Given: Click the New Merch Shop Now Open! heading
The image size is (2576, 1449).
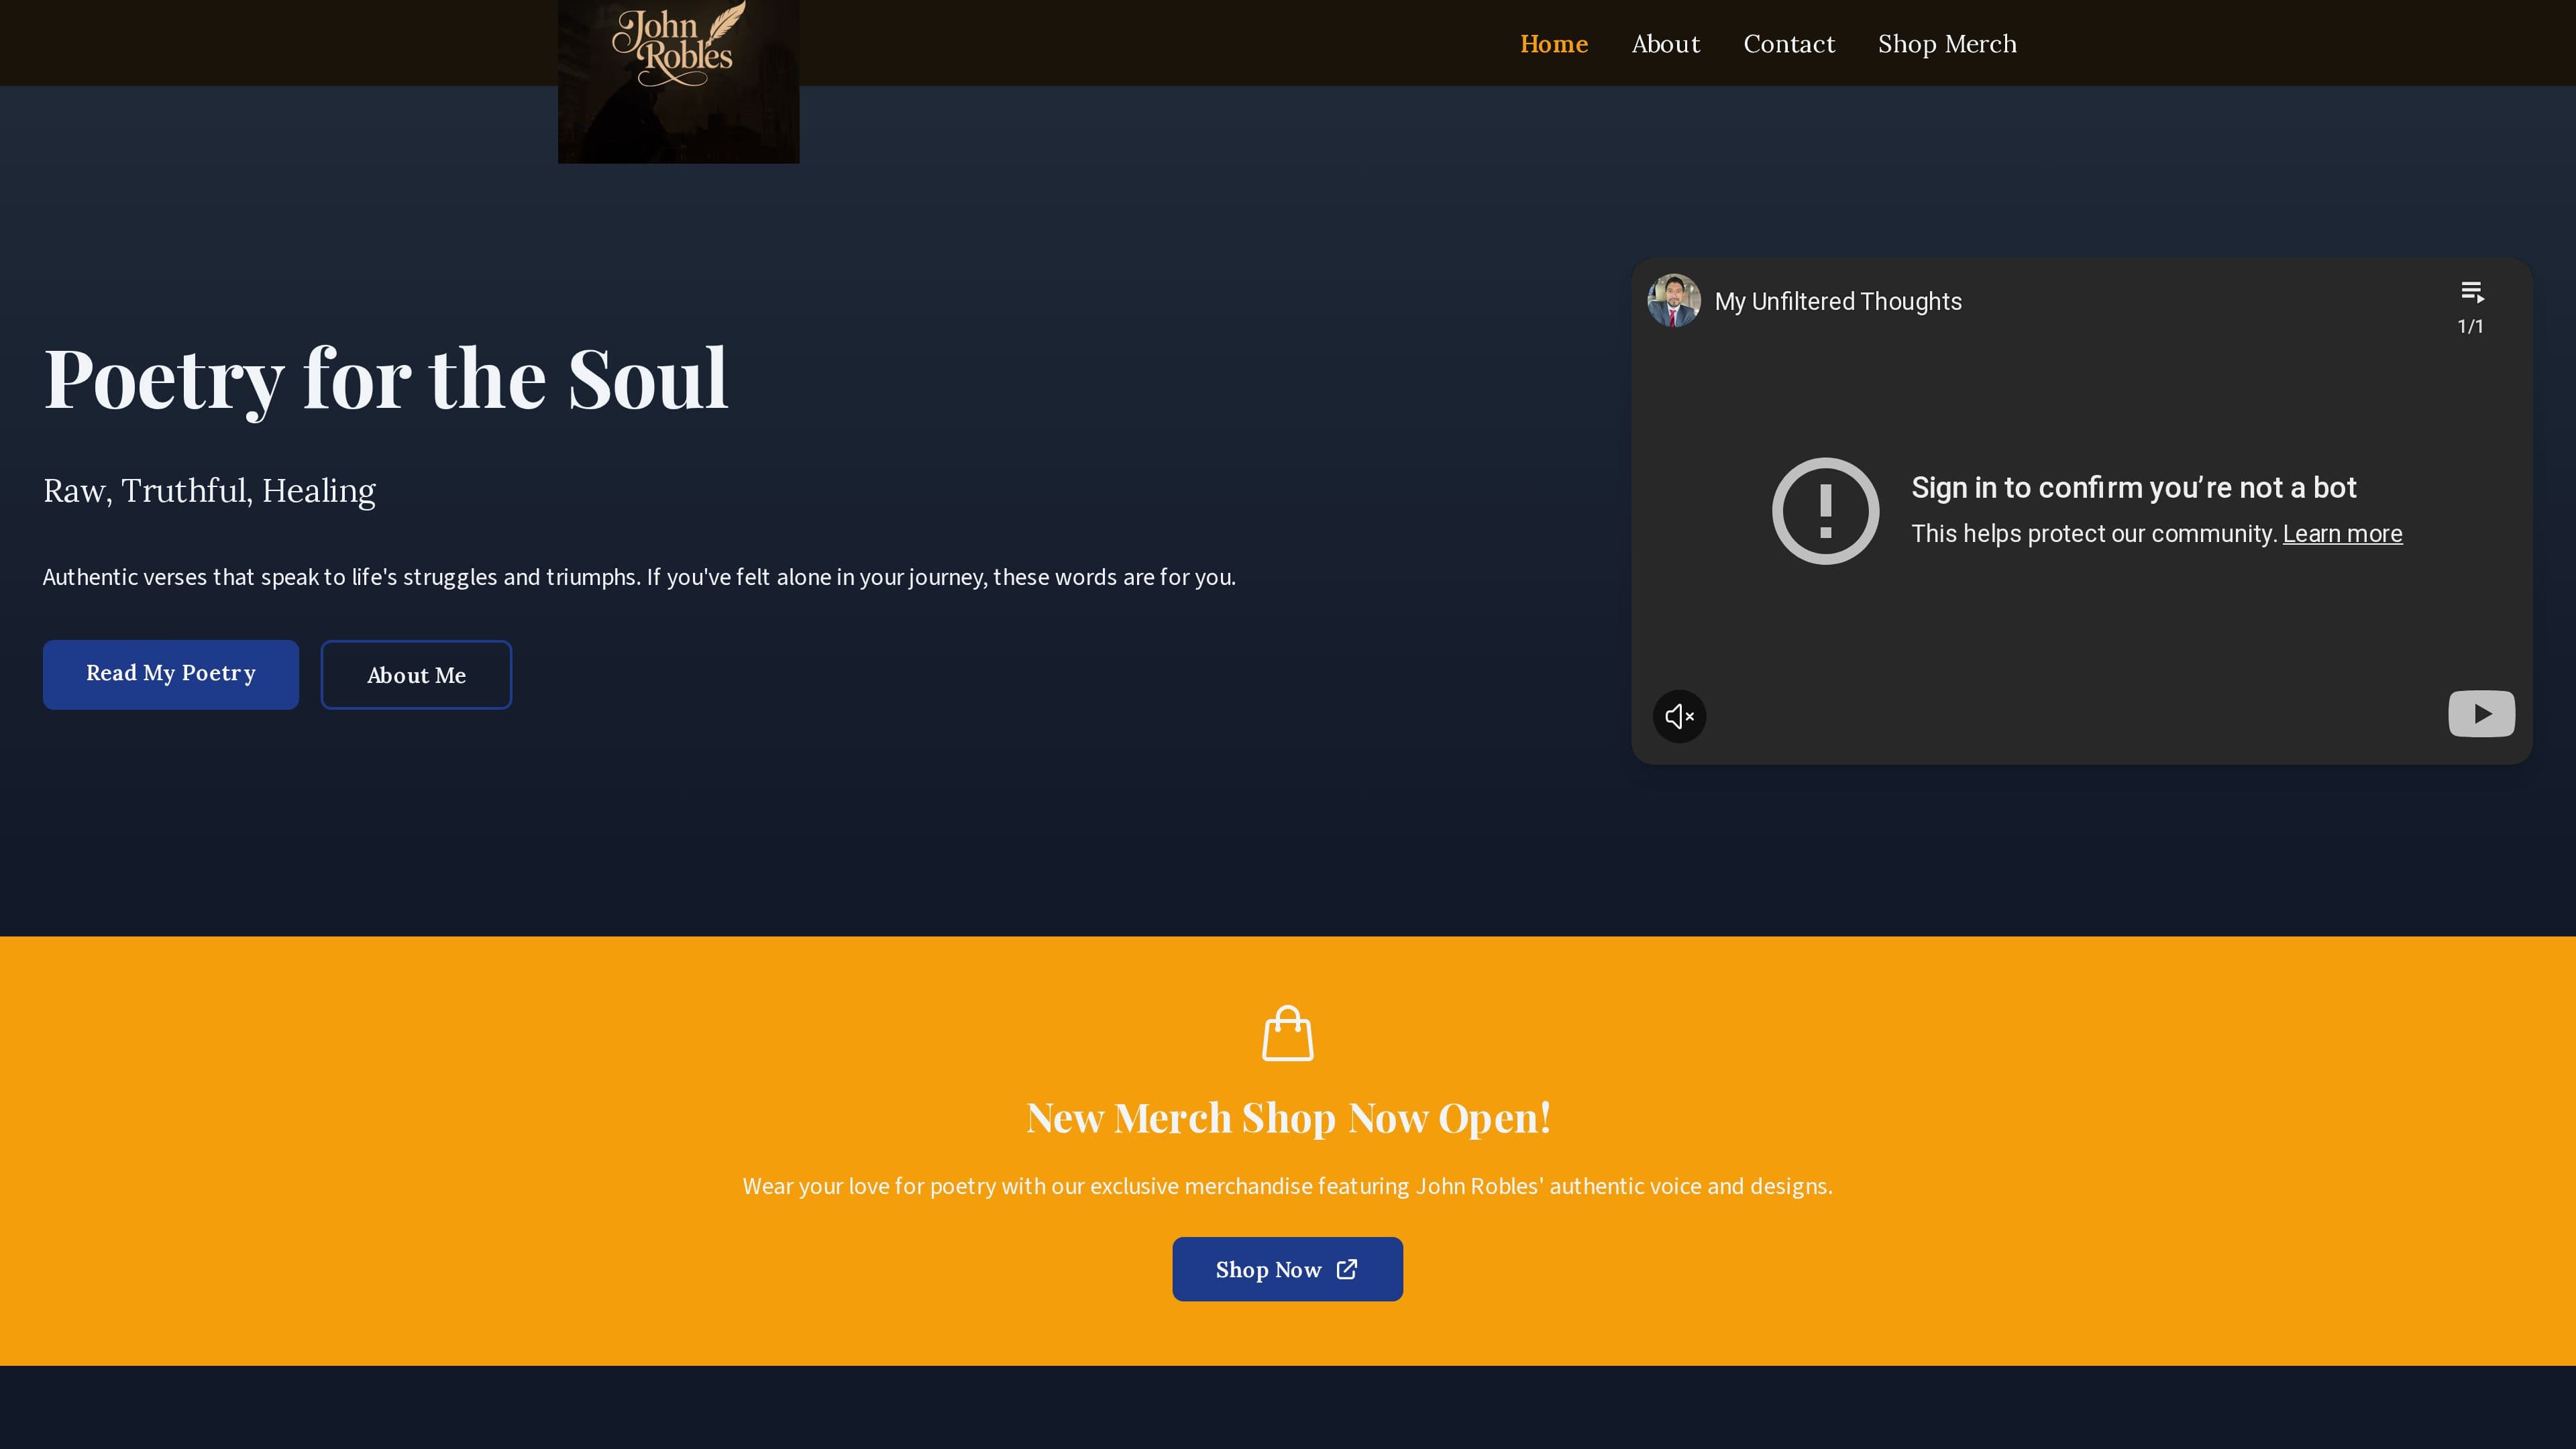Looking at the screenshot, I should coord(1288,1118).
